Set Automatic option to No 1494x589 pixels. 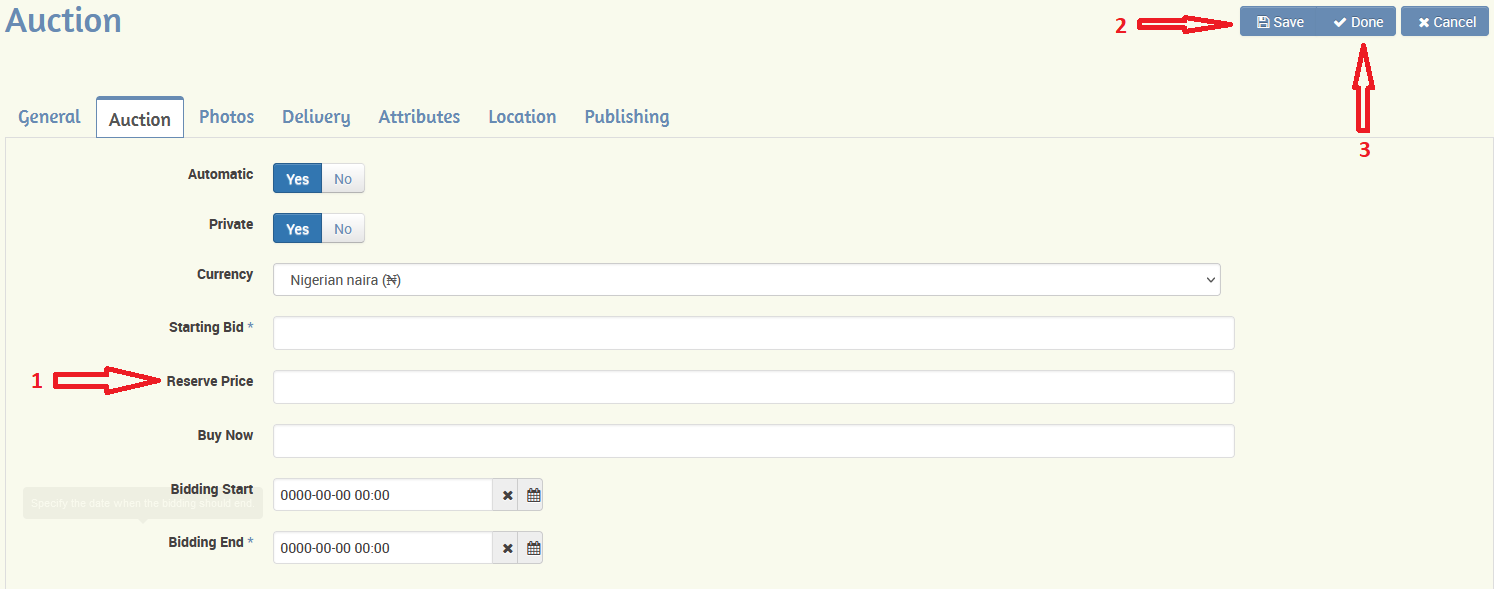[343, 179]
